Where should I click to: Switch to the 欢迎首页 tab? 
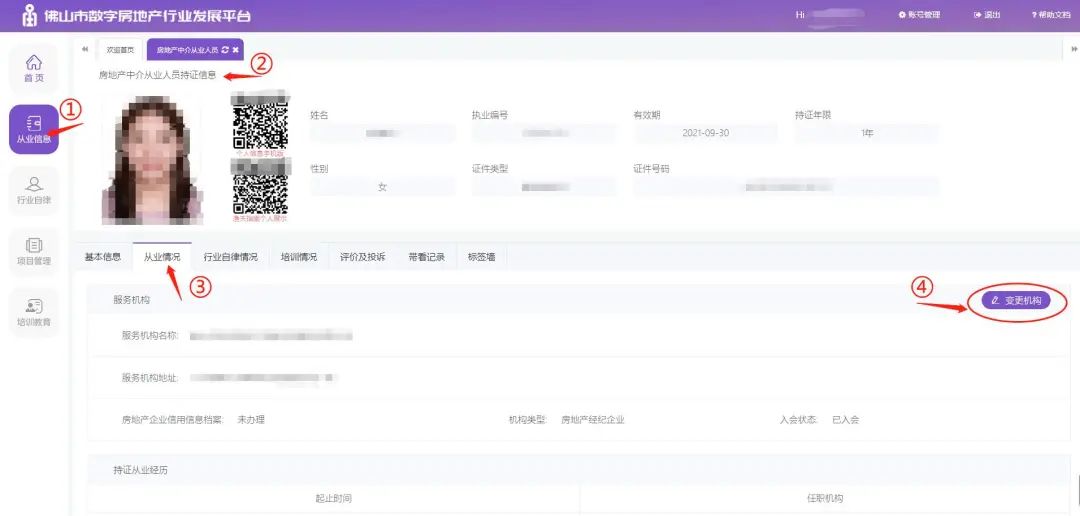pyautogui.click(x=120, y=49)
